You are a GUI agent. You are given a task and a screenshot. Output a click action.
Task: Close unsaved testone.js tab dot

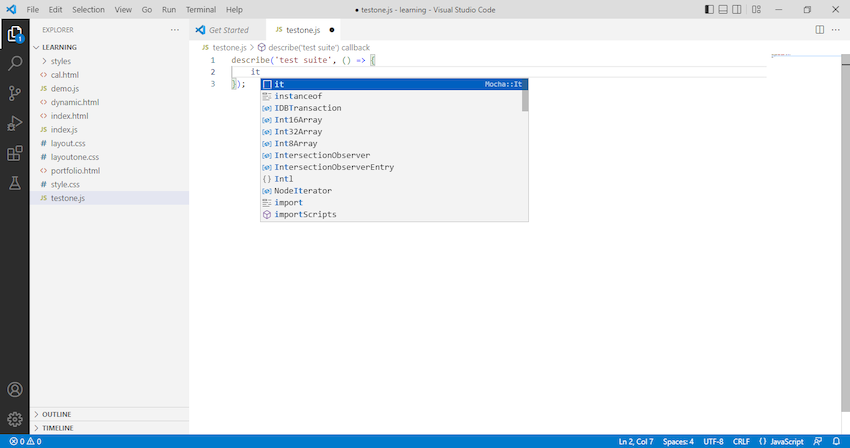pos(332,30)
